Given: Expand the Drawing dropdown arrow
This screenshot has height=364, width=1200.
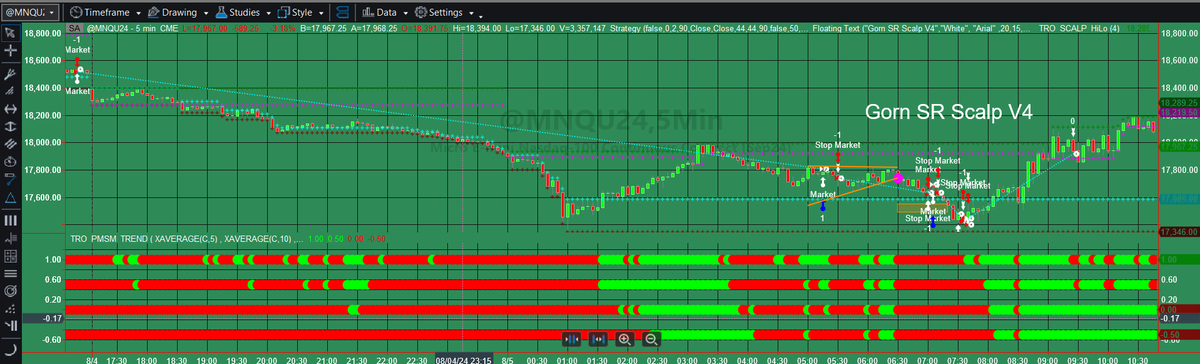Looking at the screenshot, I should tap(207, 14).
